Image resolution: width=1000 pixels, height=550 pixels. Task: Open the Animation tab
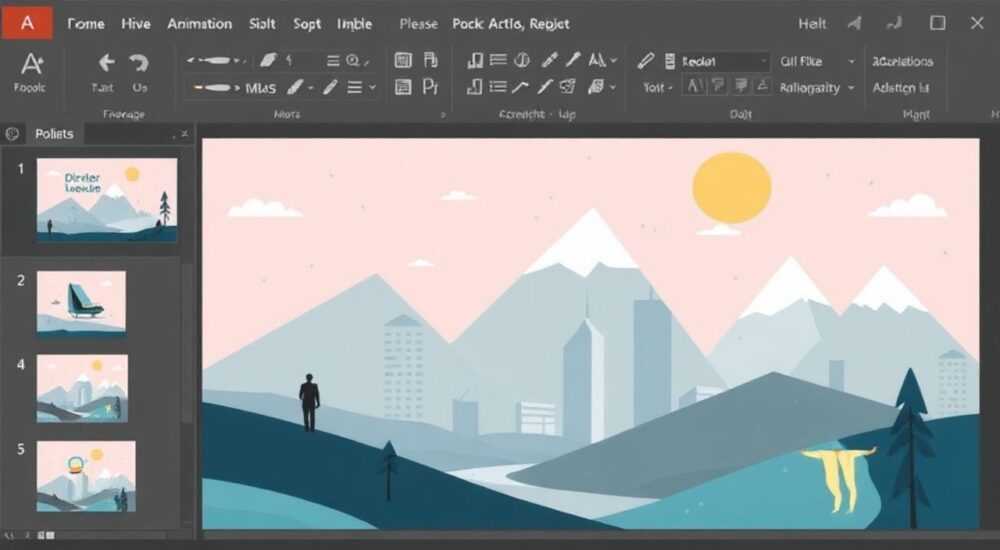point(200,24)
